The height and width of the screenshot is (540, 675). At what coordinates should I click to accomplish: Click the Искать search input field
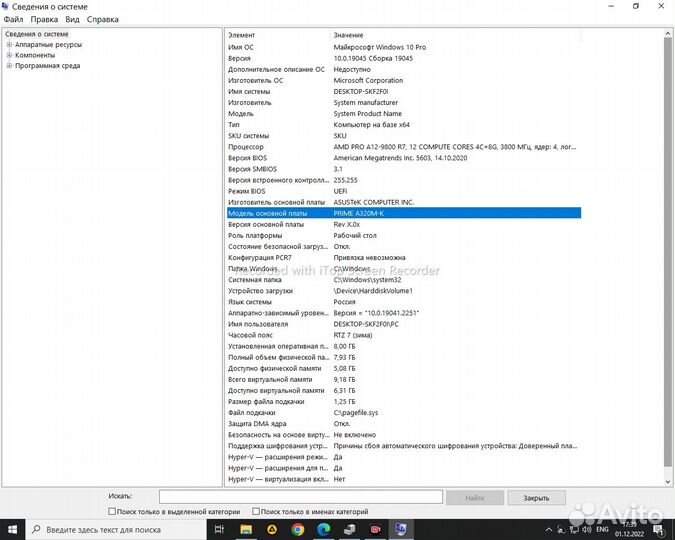[300, 497]
